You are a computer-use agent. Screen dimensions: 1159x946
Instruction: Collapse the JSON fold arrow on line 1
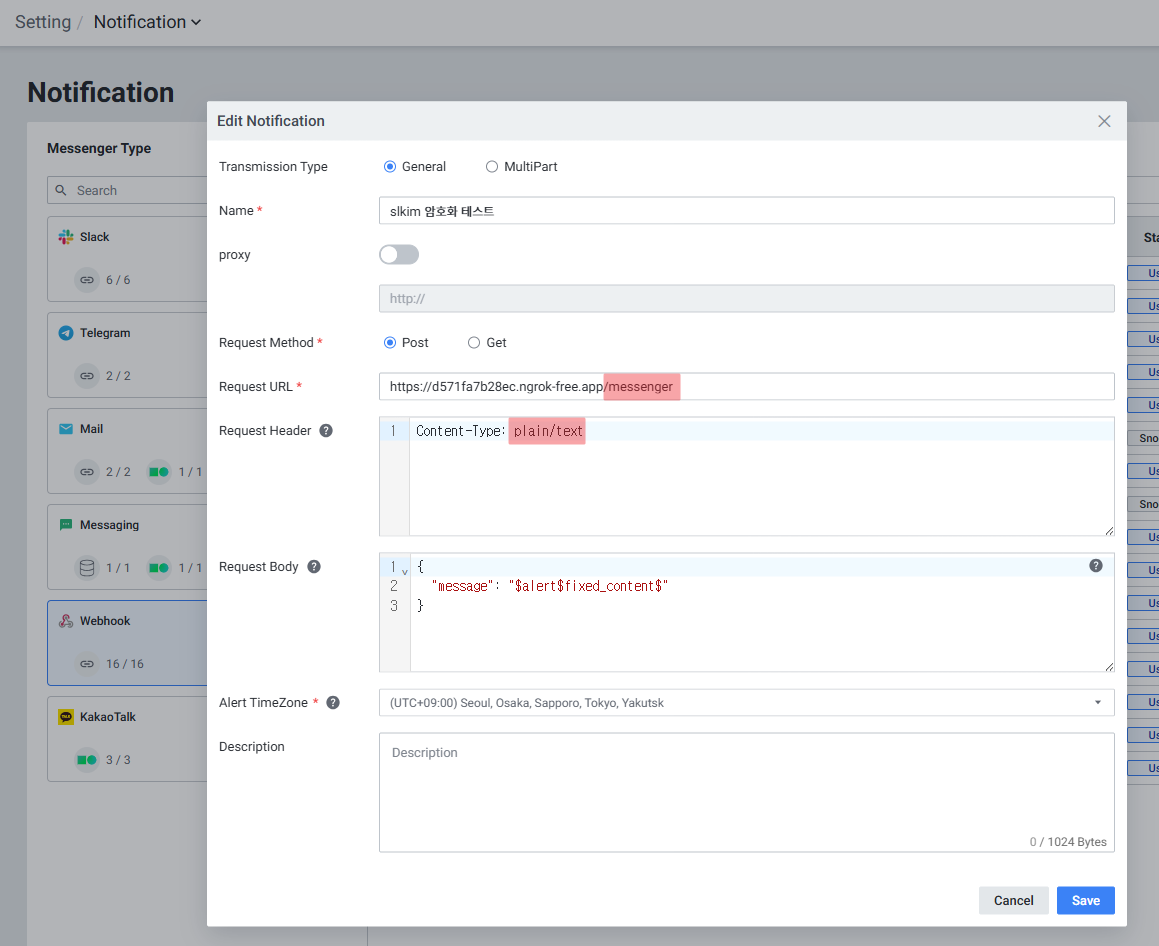(404, 570)
